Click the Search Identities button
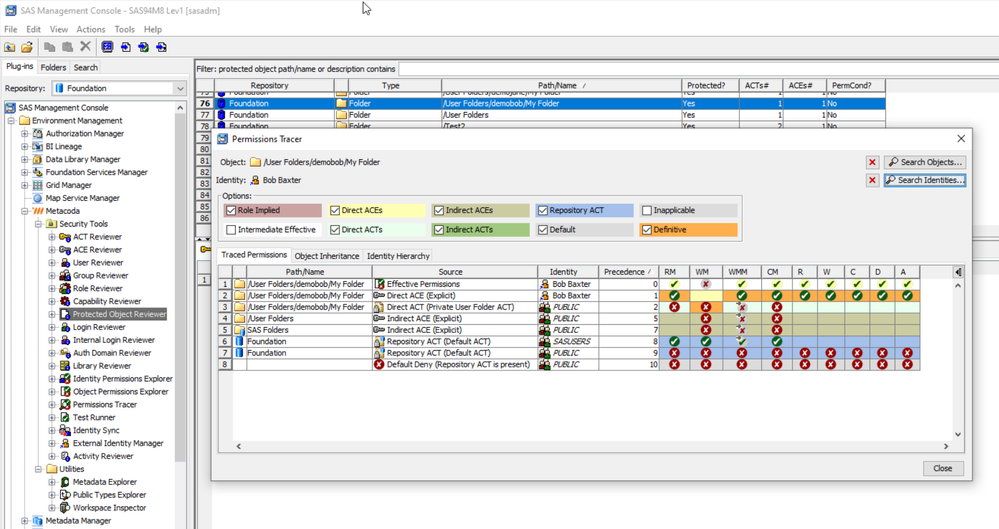The image size is (999, 529). coord(925,180)
